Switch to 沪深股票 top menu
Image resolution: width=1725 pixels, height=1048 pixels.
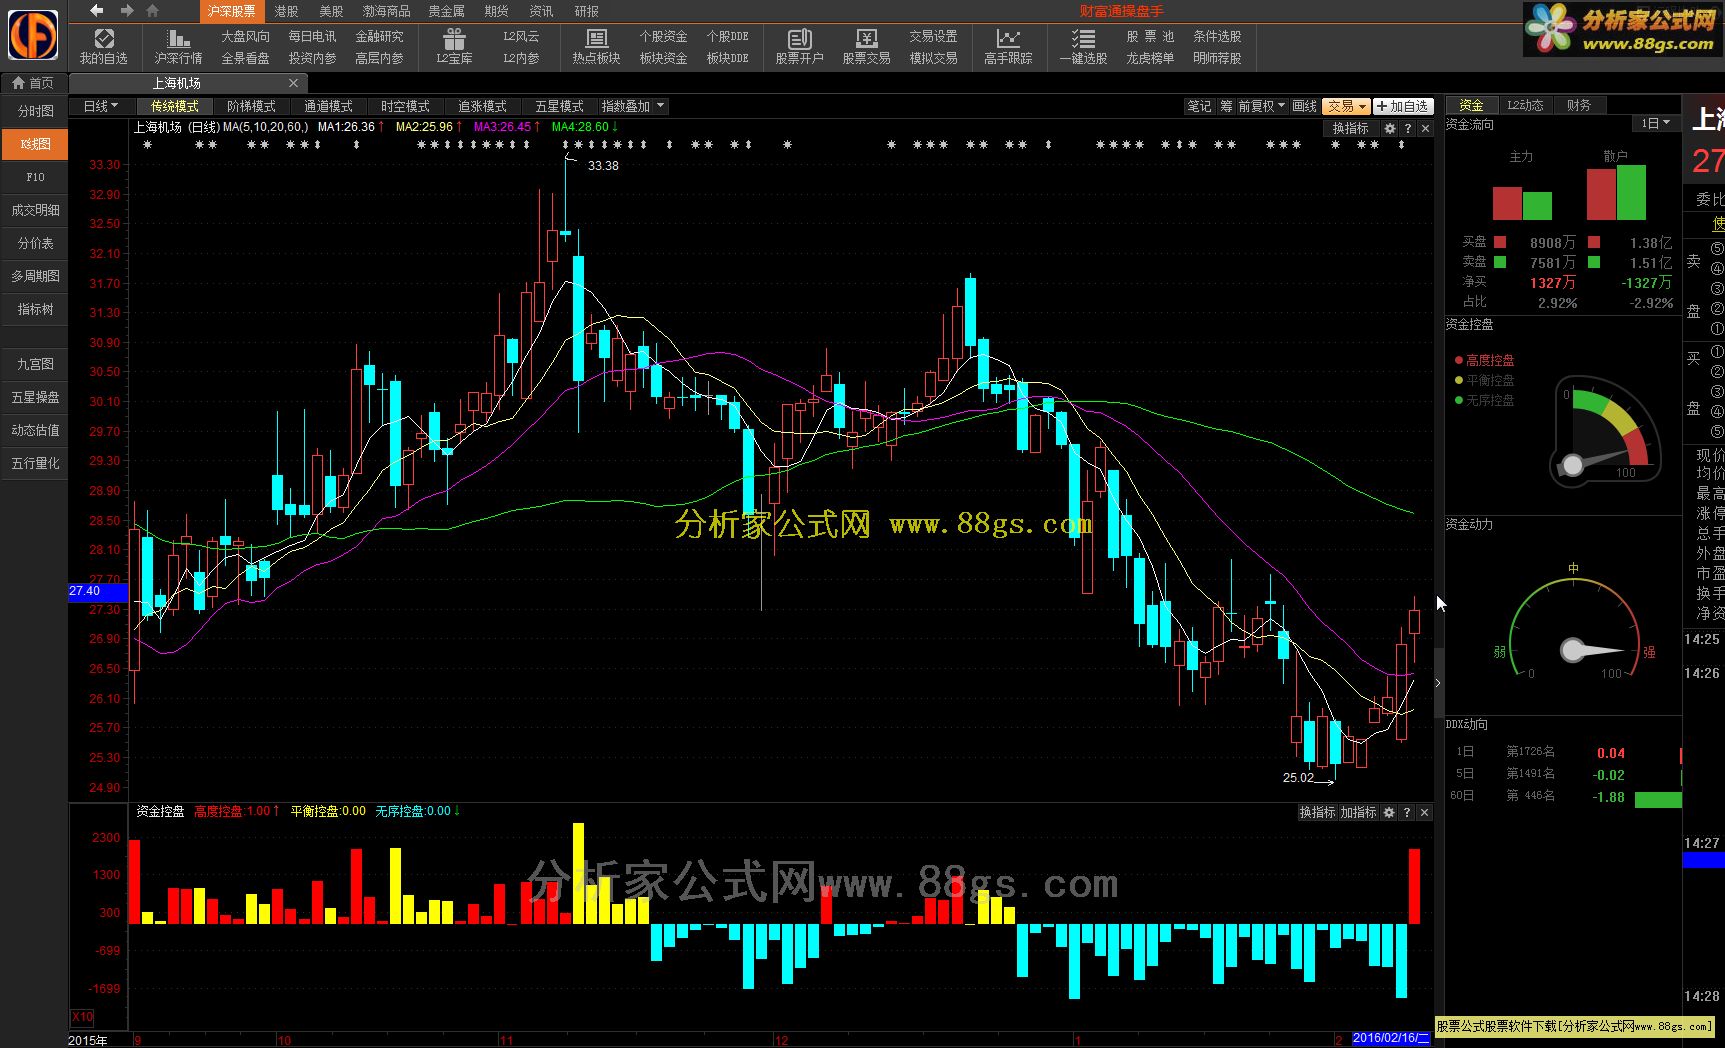[231, 11]
